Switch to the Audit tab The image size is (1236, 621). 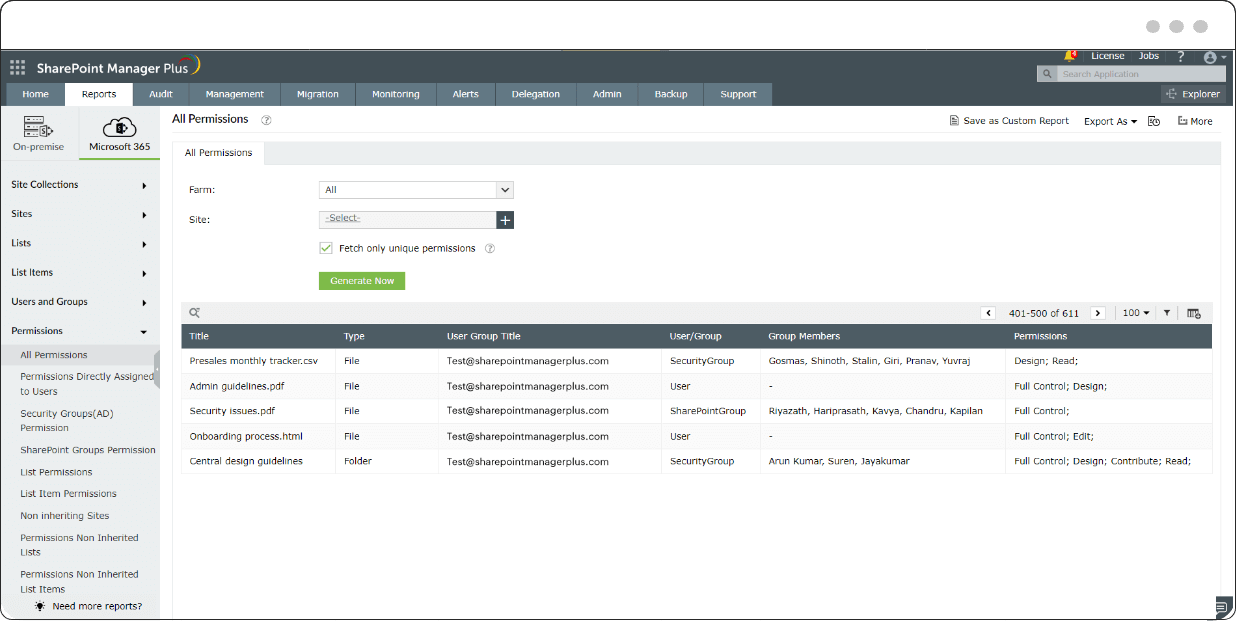(161, 94)
